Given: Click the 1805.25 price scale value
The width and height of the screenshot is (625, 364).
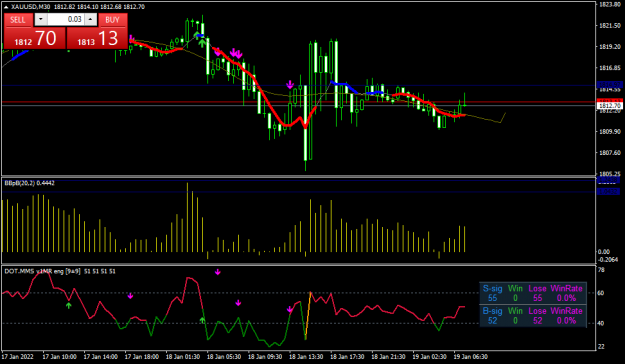Looking at the screenshot, I should 610,173.
